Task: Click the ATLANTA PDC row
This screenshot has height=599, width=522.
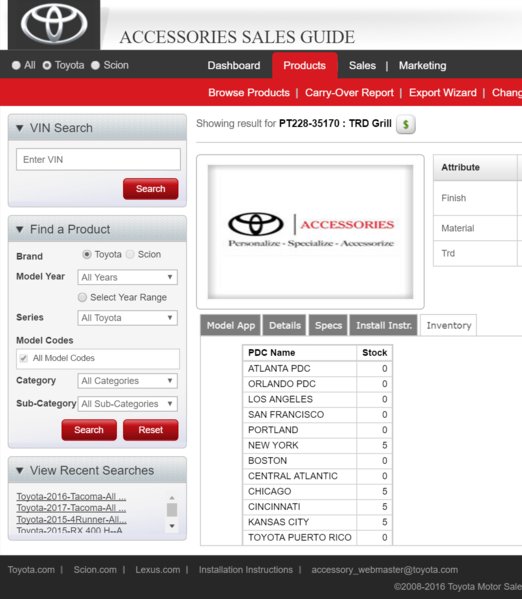Action: pyautogui.click(x=318, y=369)
